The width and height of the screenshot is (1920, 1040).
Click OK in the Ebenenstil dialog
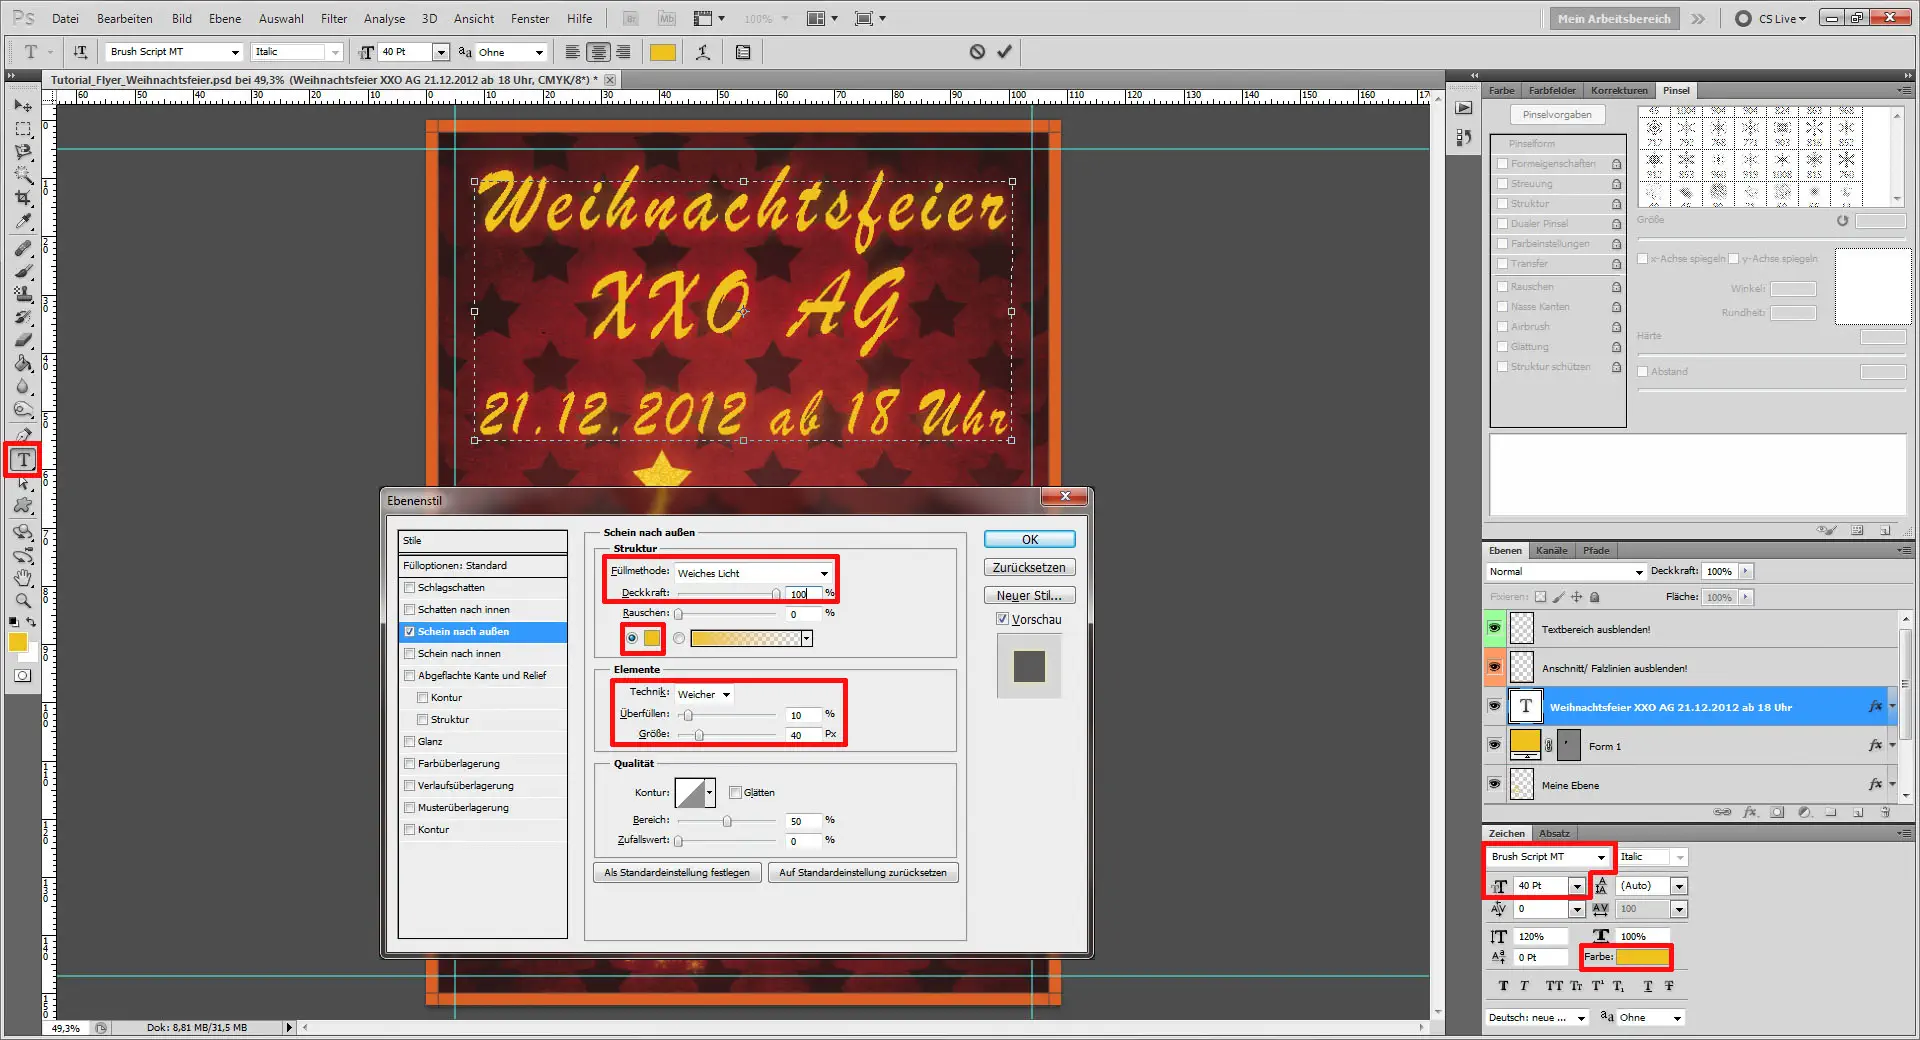click(1030, 540)
